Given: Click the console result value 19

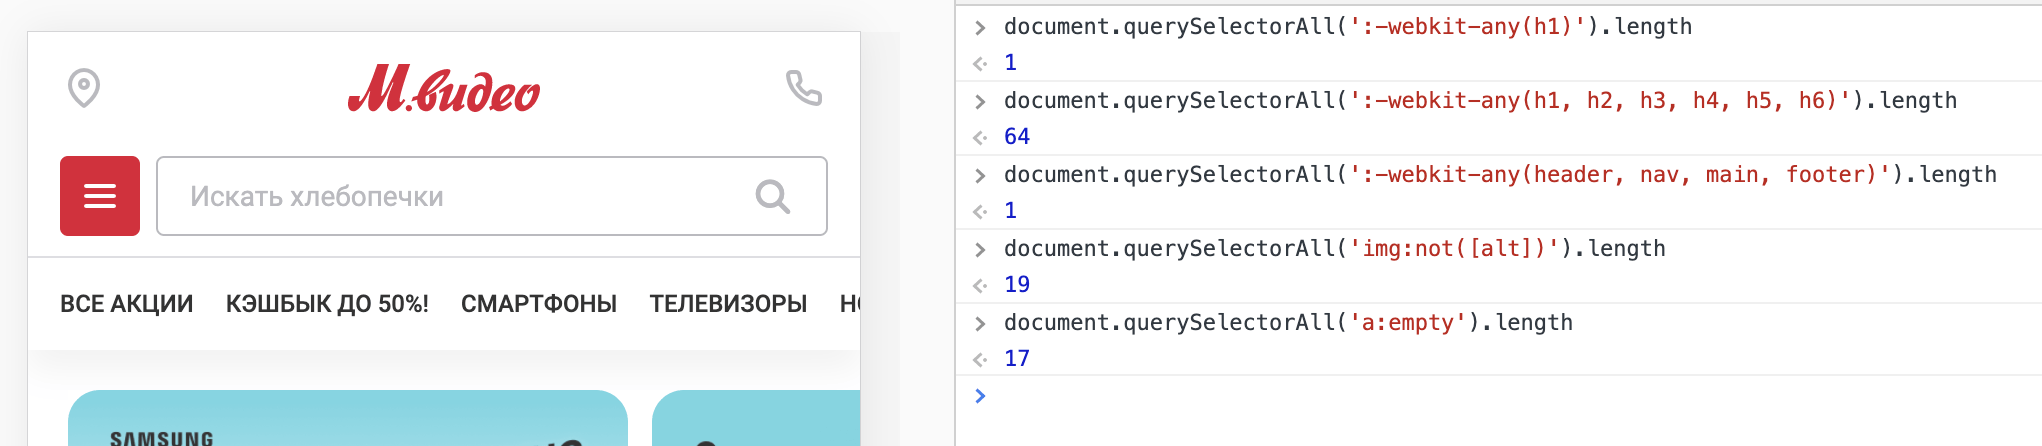Looking at the screenshot, I should pyautogui.click(x=1017, y=285).
